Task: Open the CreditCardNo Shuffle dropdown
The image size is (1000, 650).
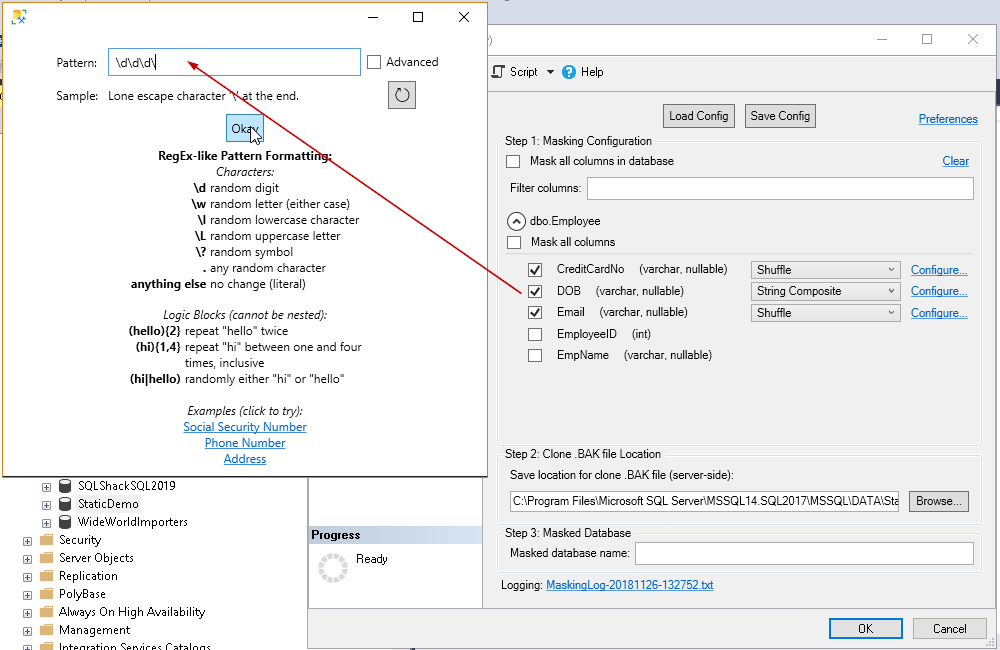Action: (x=825, y=270)
